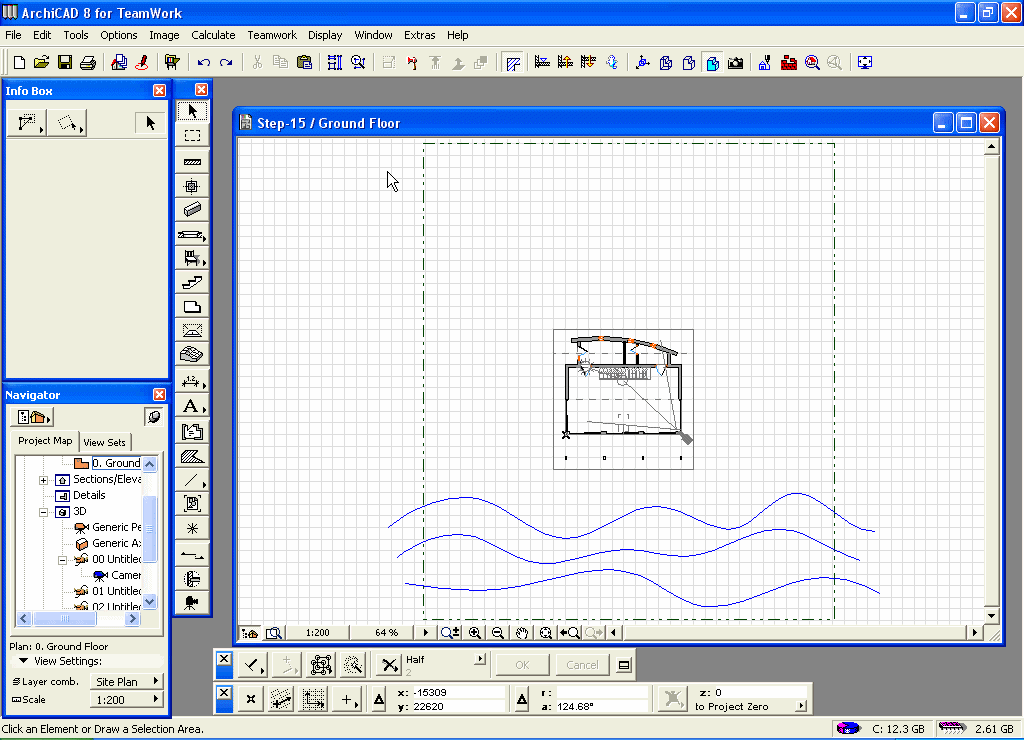Click the Save floppy disk icon

[64, 62]
